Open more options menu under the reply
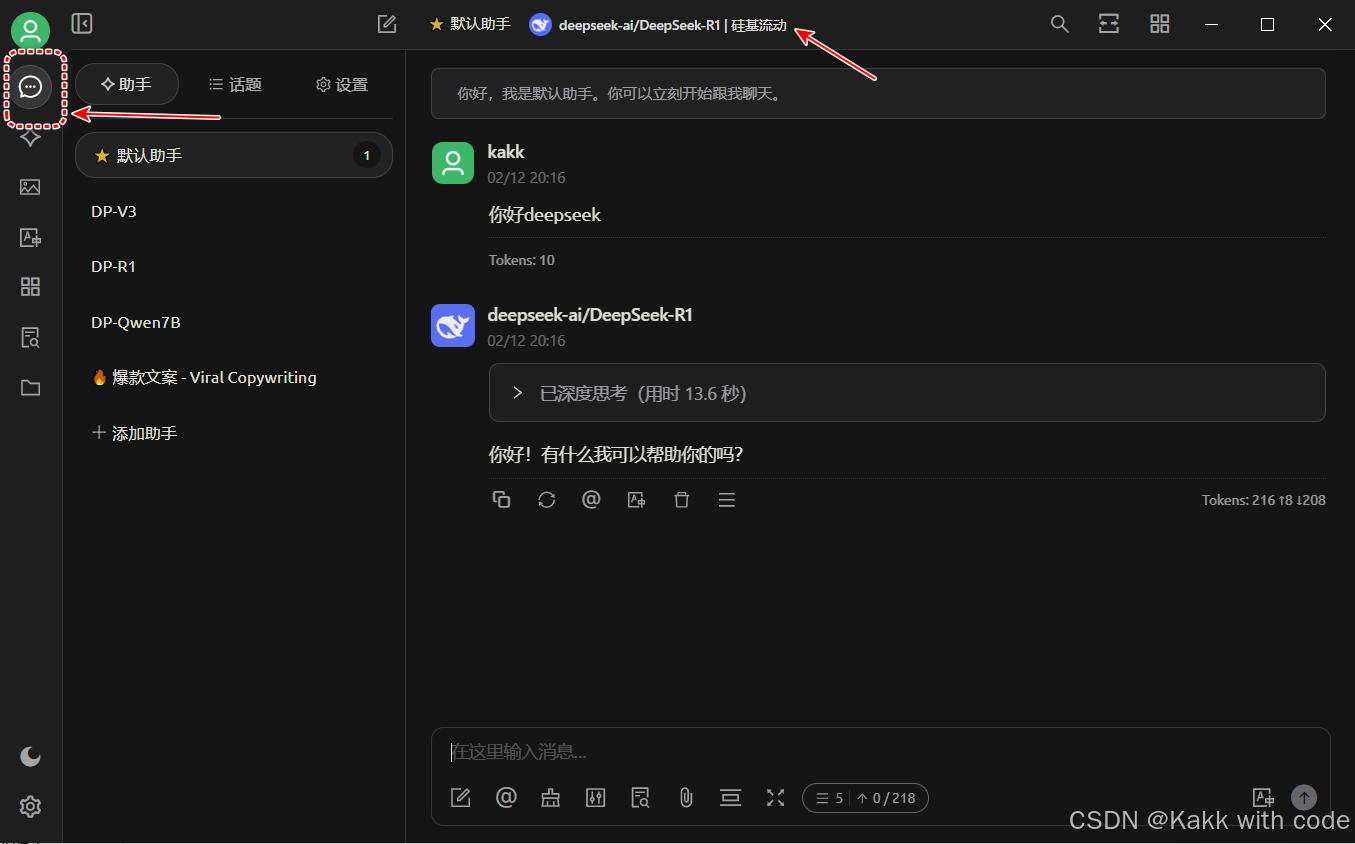The height and width of the screenshot is (844, 1355). point(727,500)
